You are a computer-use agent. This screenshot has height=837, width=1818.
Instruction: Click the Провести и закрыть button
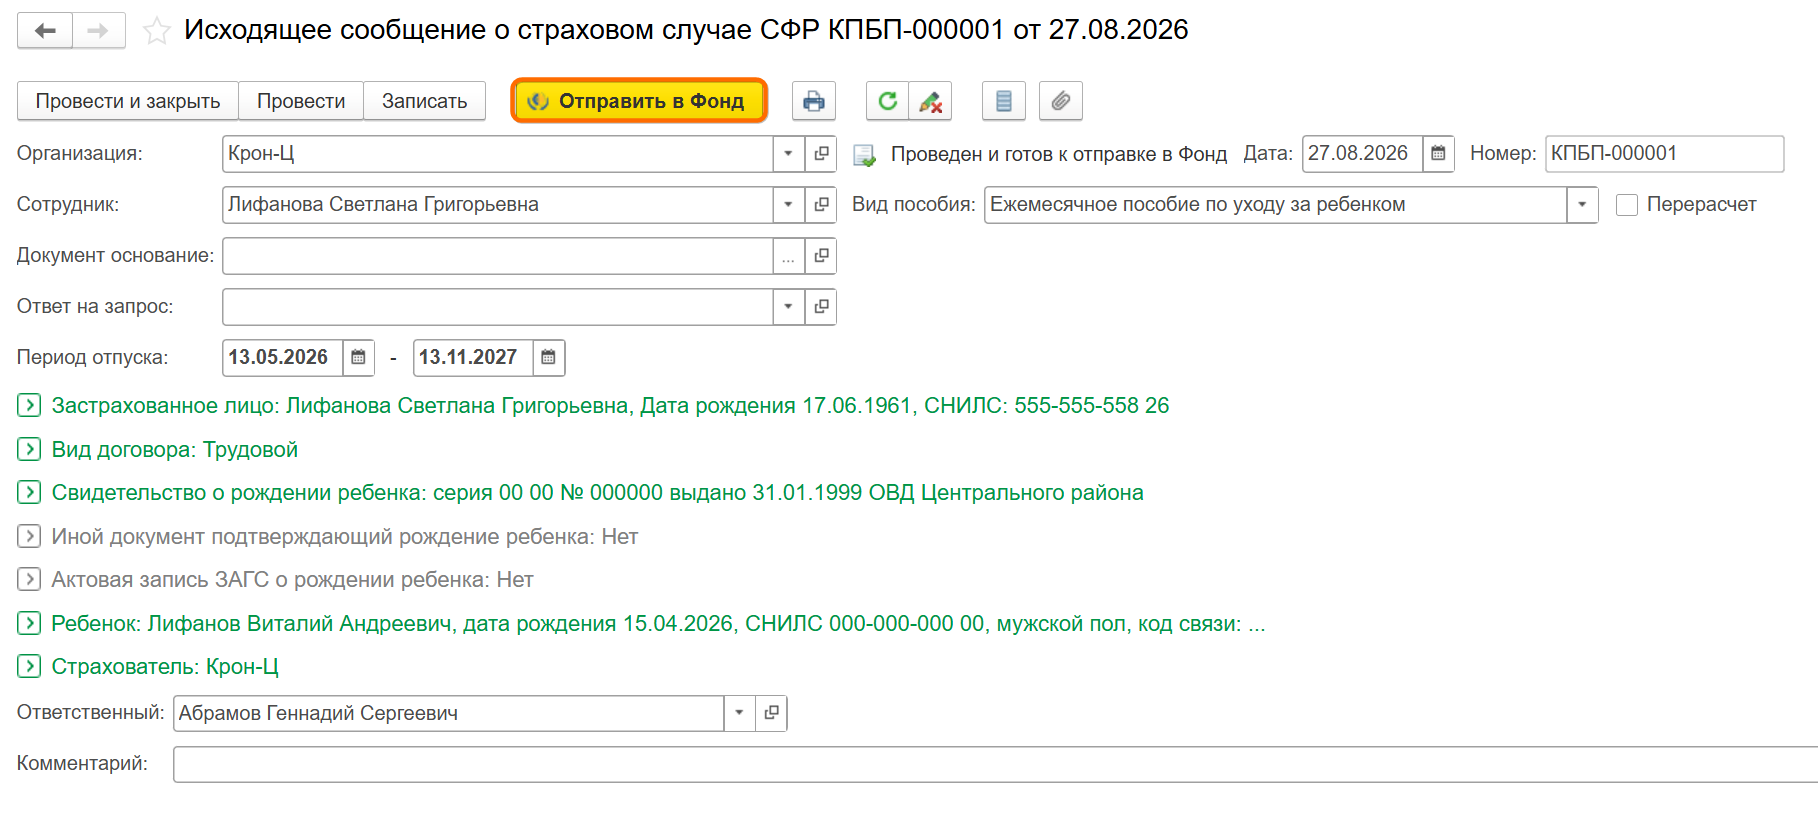click(x=128, y=101)
